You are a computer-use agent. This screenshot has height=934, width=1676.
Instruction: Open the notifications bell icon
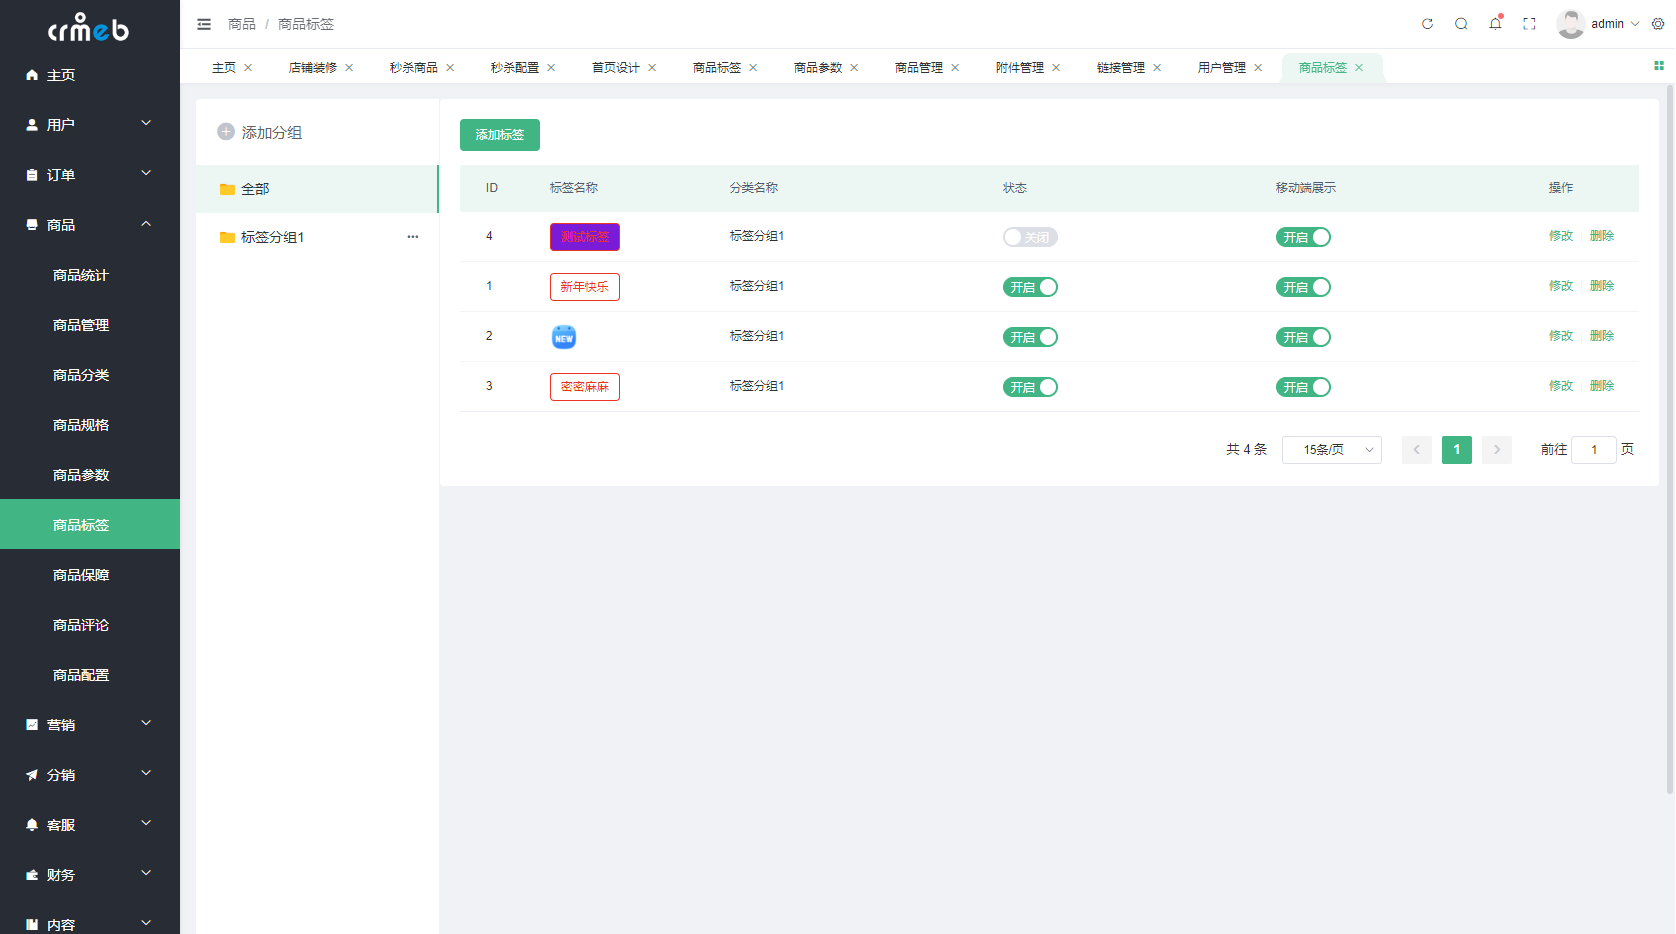[x=1495, y=23]
